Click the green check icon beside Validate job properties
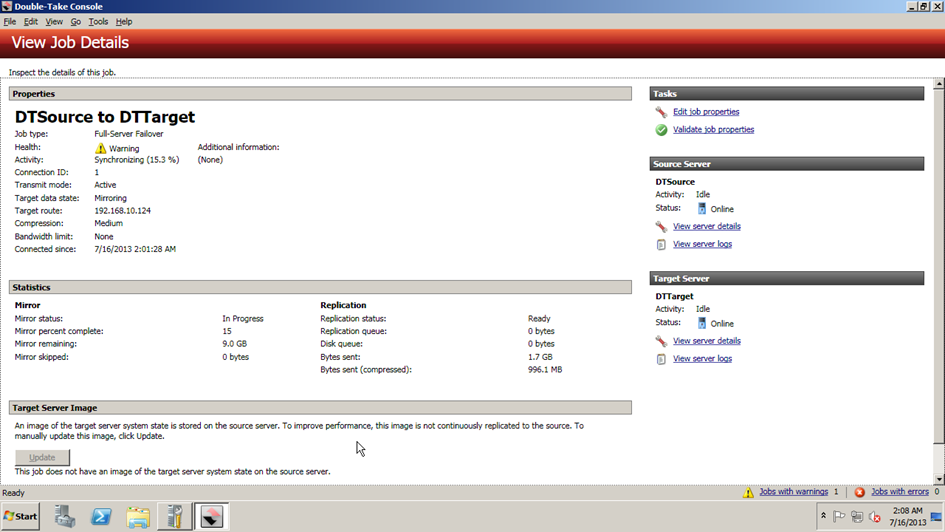945x532 pixels. tap(661, 130)
